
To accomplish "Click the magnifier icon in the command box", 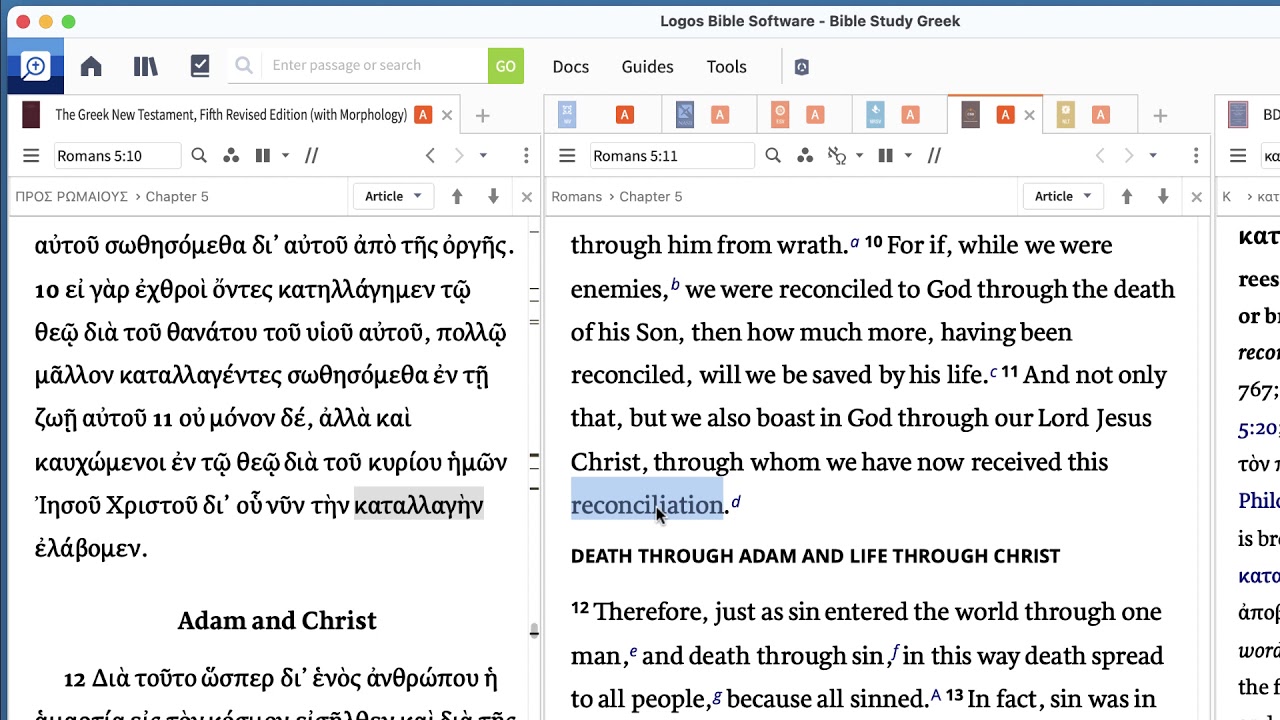I will 244,66.
